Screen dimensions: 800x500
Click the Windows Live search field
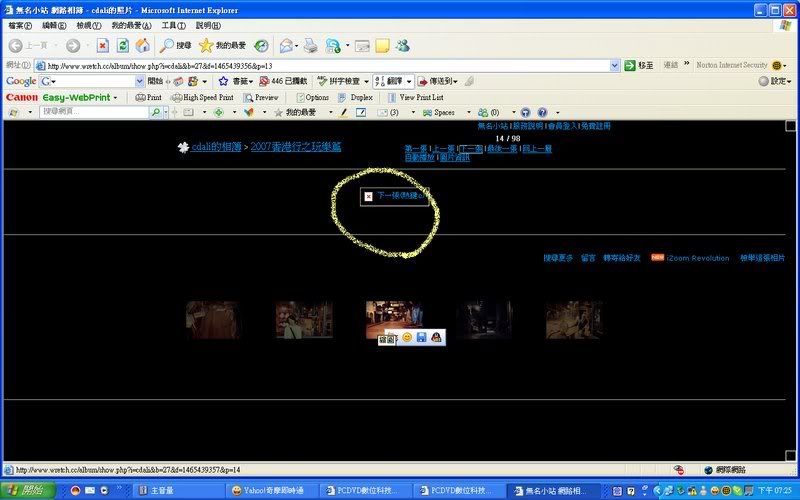point(94,112)
